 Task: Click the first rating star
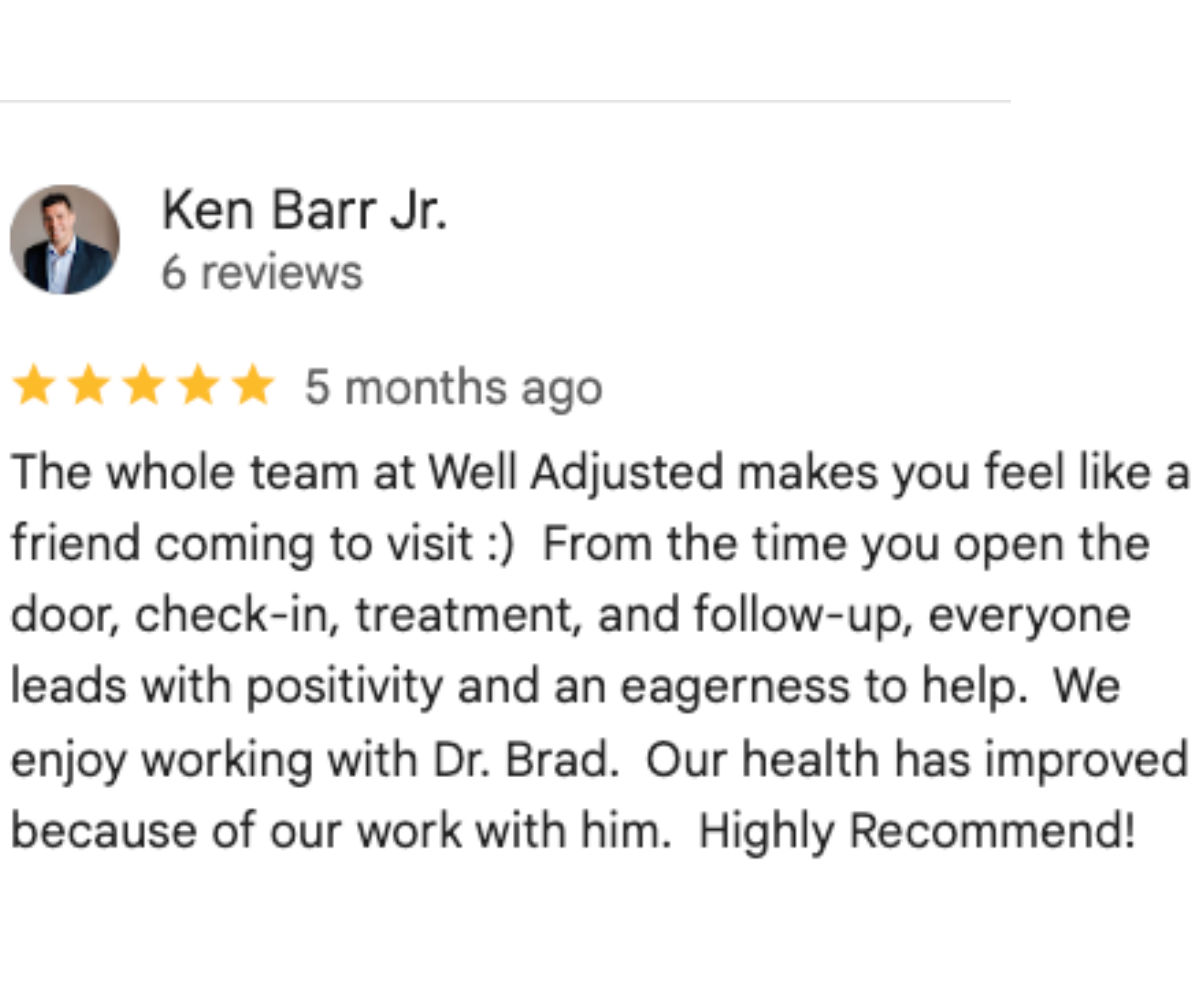click(x=34, y=386)
